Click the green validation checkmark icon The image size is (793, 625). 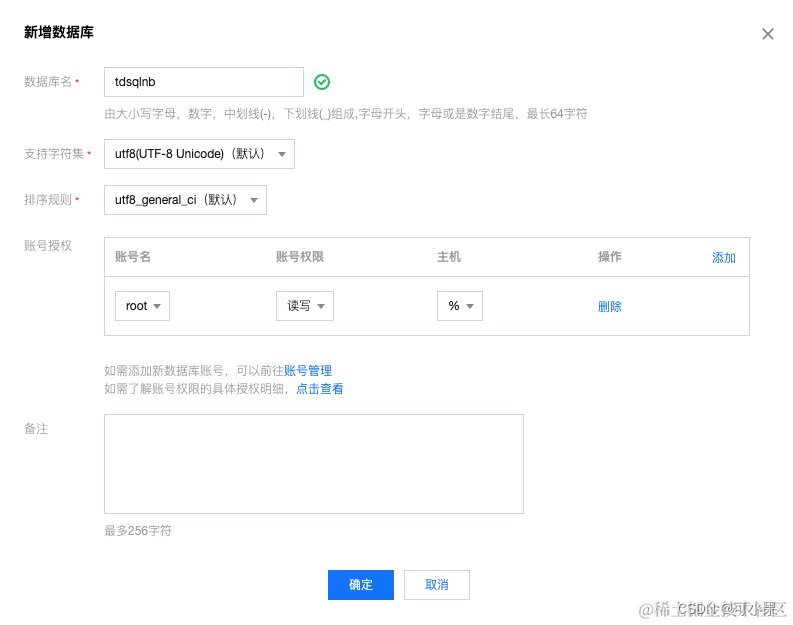322,82
